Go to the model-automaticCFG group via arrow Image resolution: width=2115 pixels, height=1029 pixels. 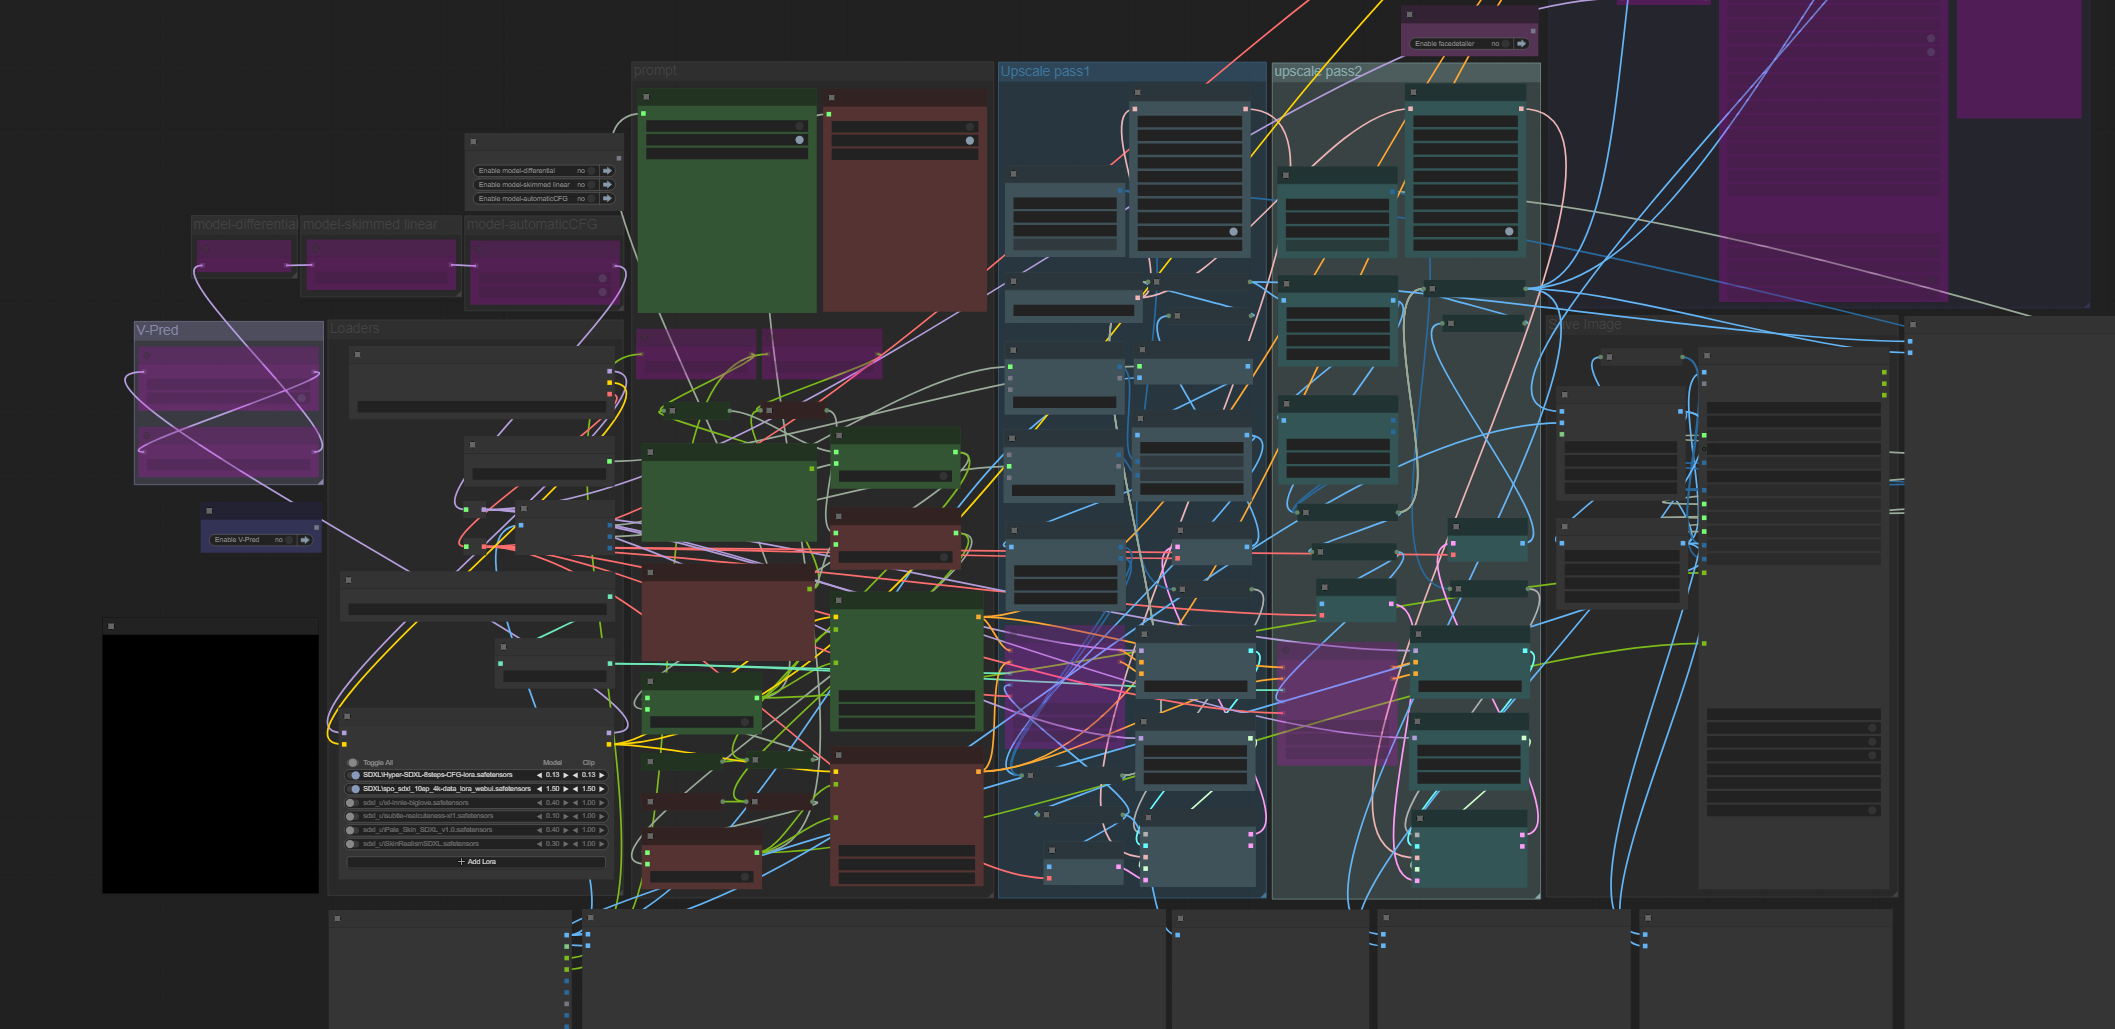607,199
